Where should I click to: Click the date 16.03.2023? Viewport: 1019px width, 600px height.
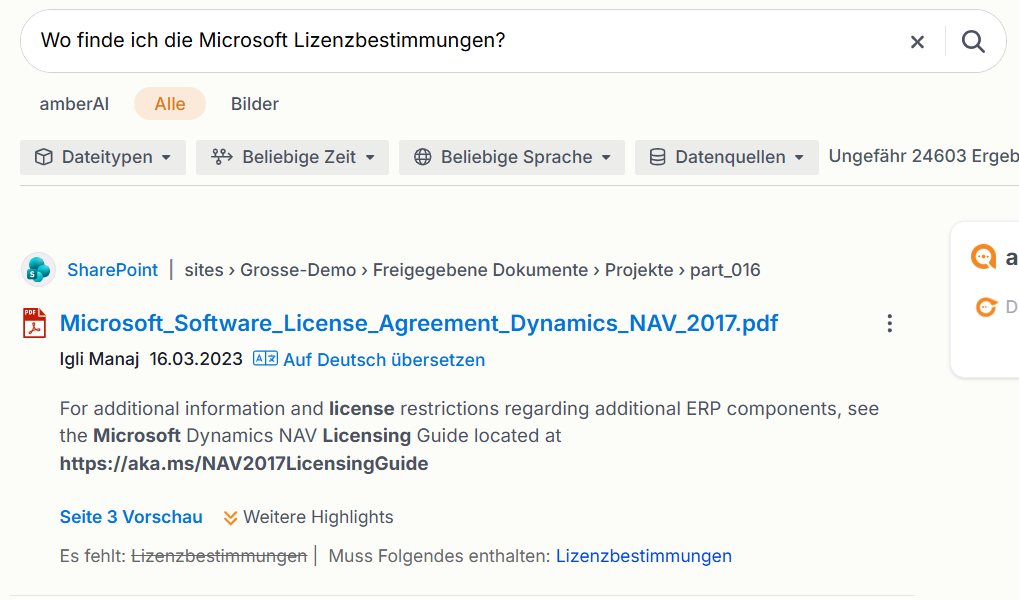point(196,359)
